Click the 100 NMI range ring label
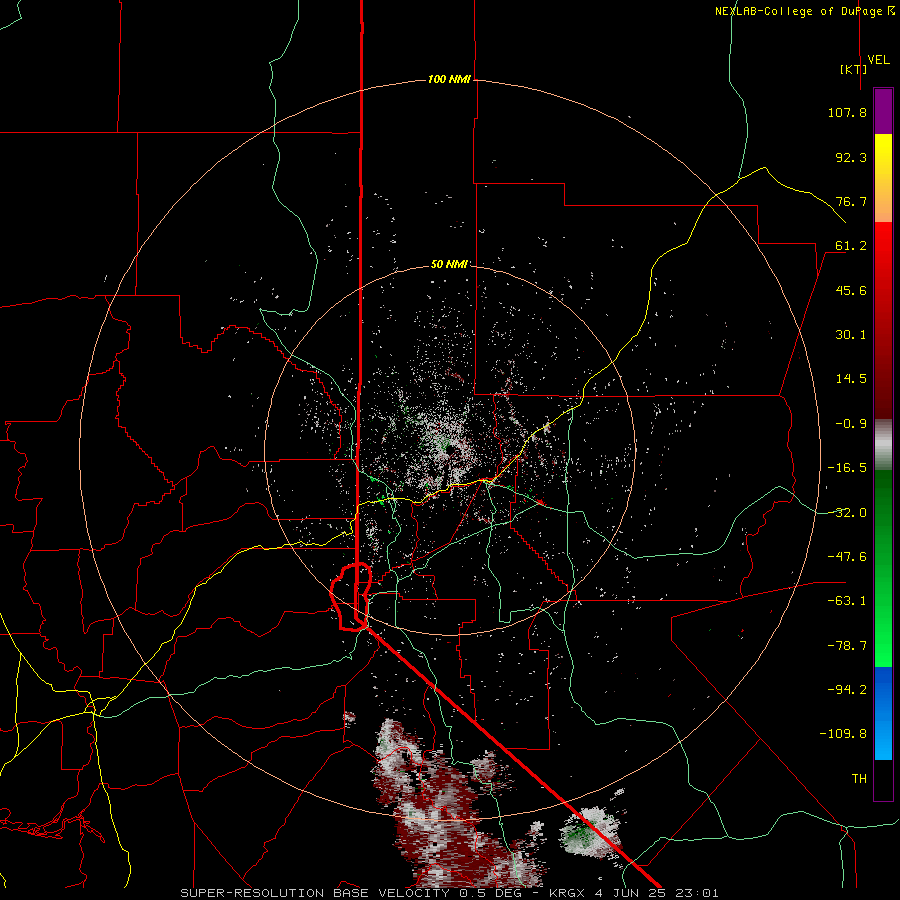 [449, 79]
